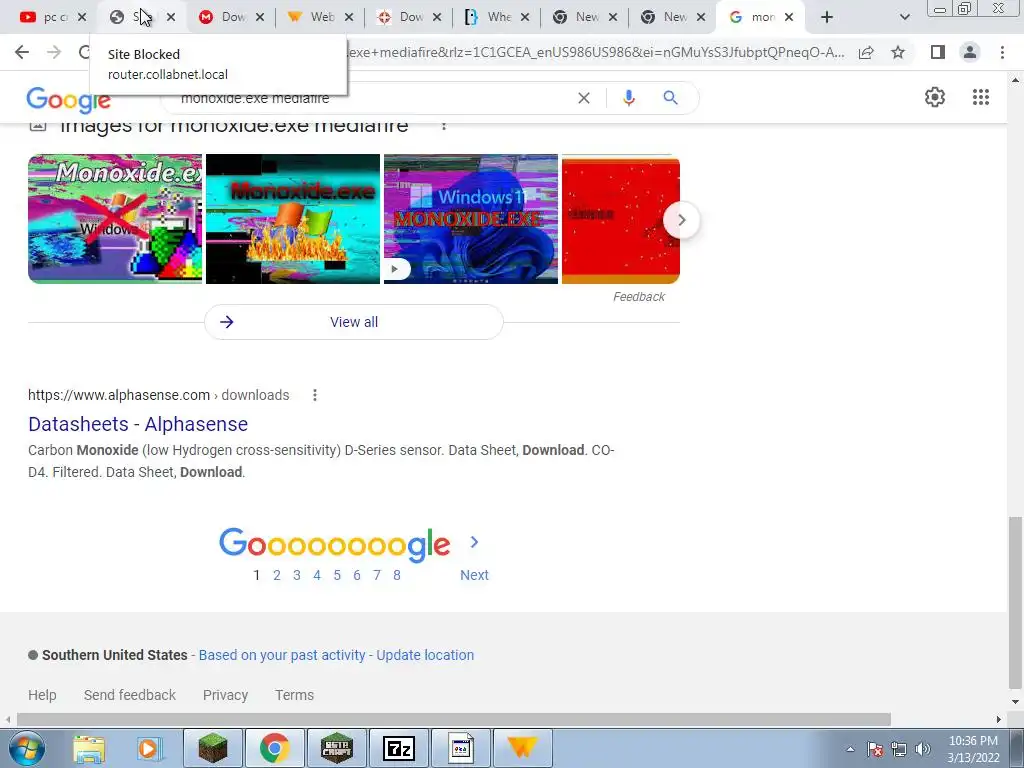
Task: Go to results page 2
Action: coord(277,575)
